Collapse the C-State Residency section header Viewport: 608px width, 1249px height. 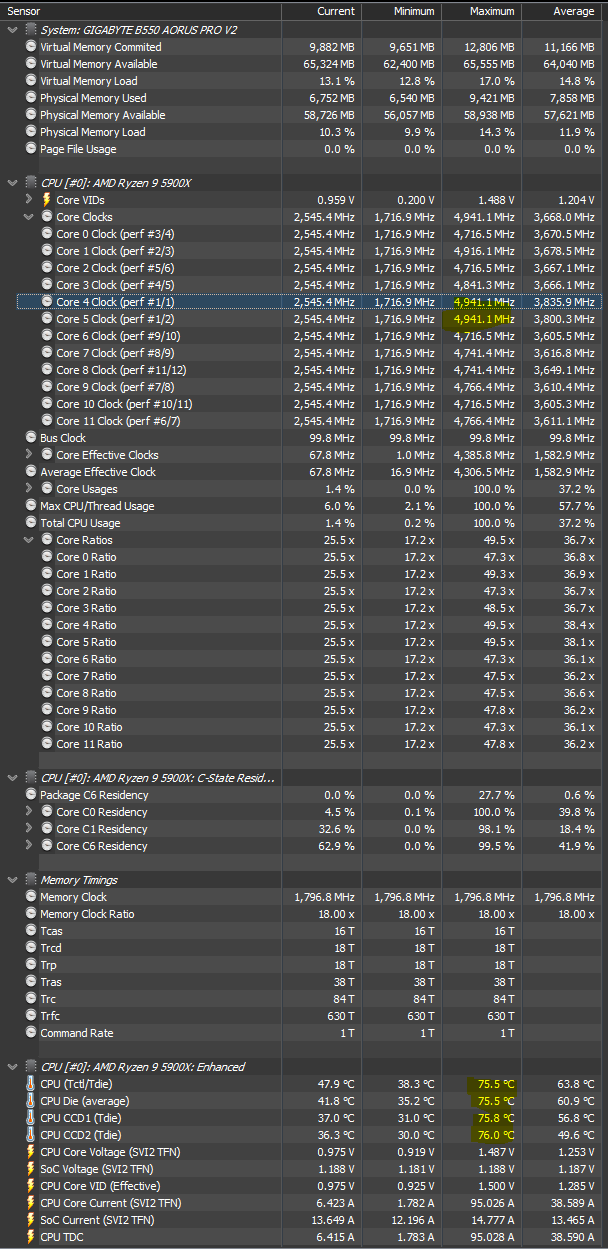click(12, 778)
